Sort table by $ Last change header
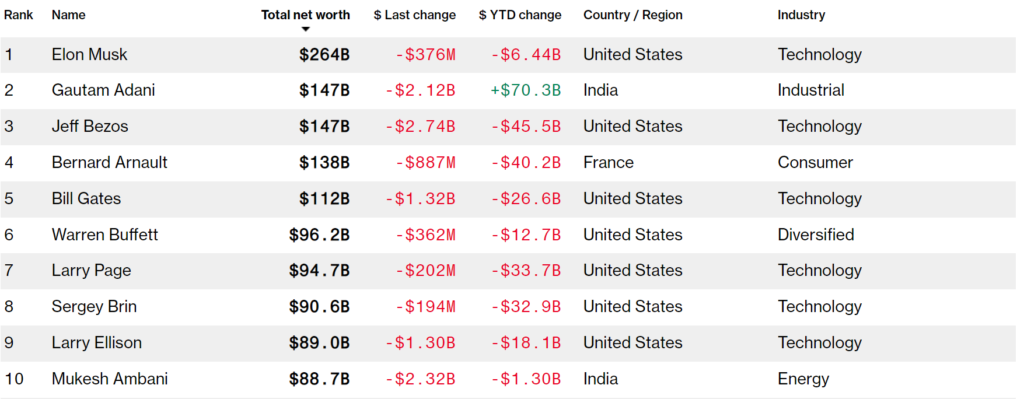The height and width of the screenshot is (399, 1024). coord(415,15)
